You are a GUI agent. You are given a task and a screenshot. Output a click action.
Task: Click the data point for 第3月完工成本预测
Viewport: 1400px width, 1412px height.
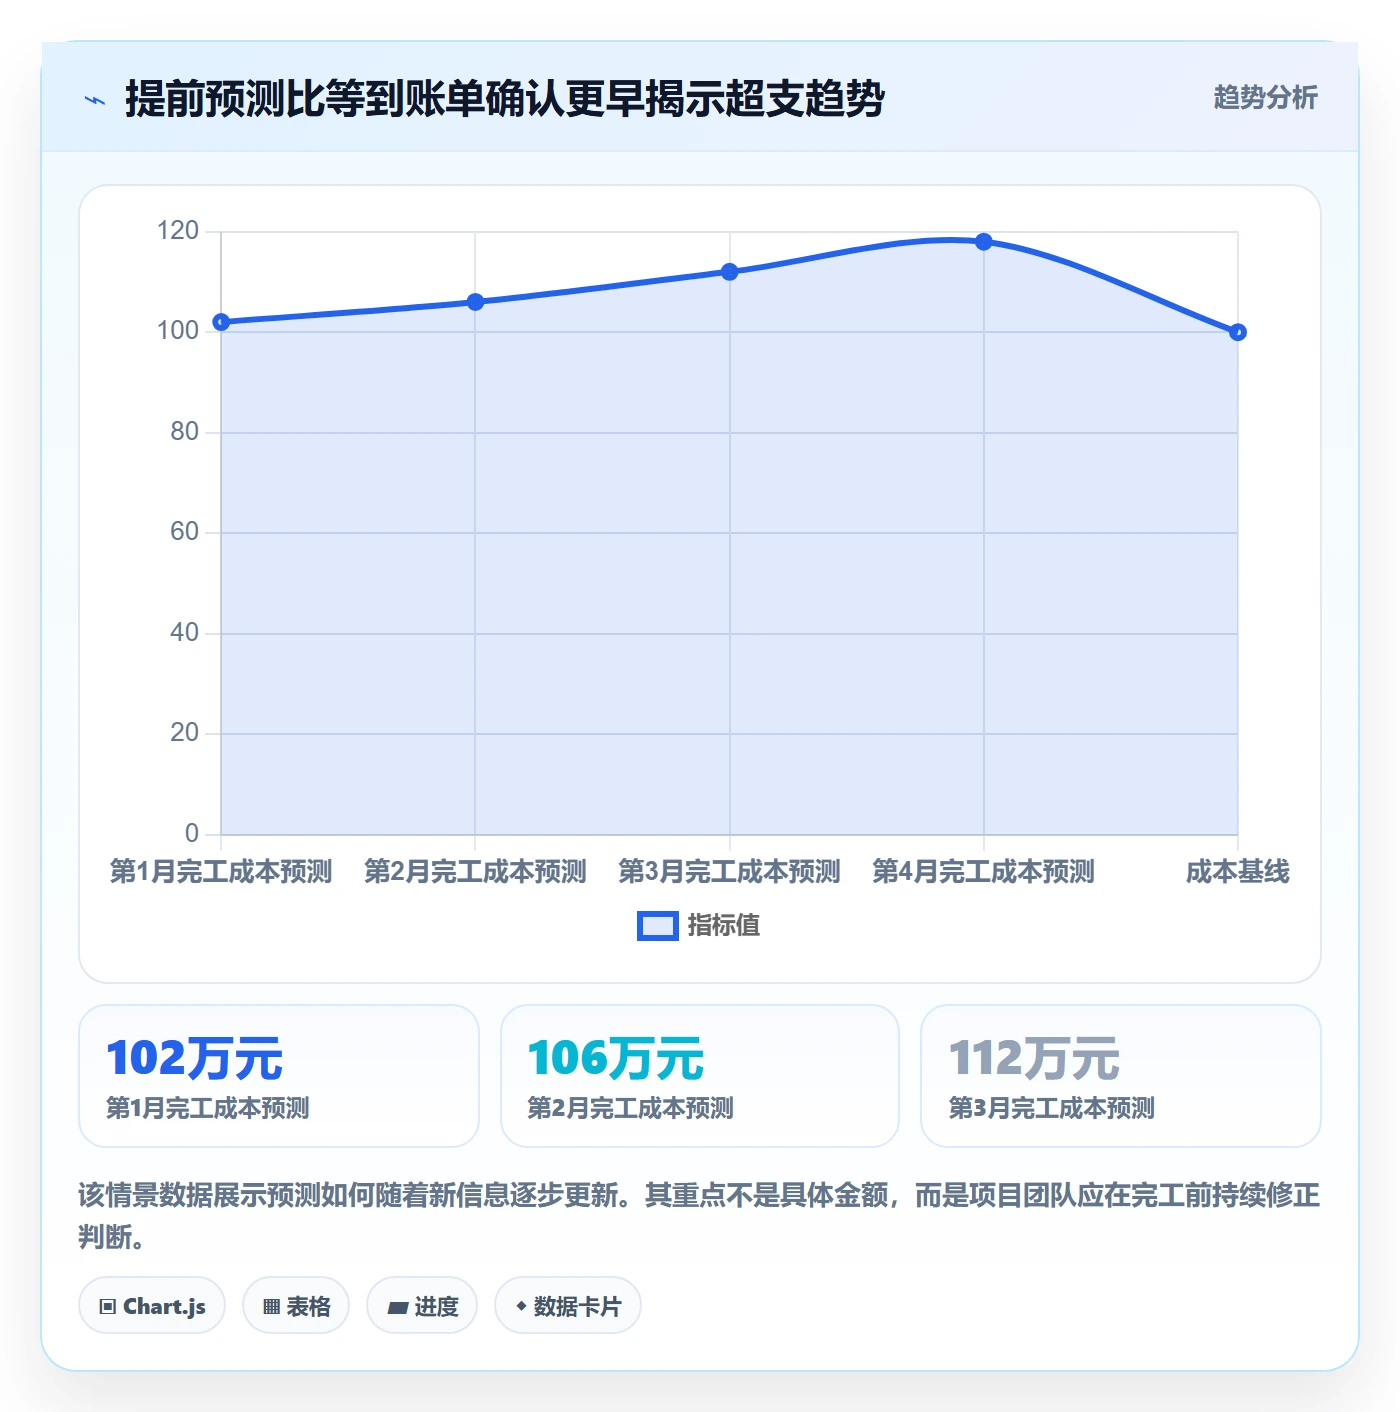(x=730, y=272)
